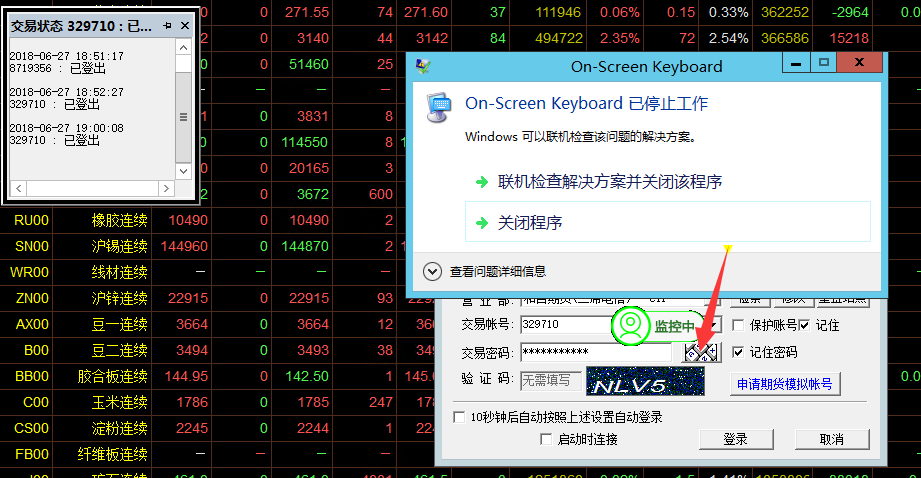Uncheck the 记住 account checkbox
This screenshot has height=478, width=921.
[804, 325]
